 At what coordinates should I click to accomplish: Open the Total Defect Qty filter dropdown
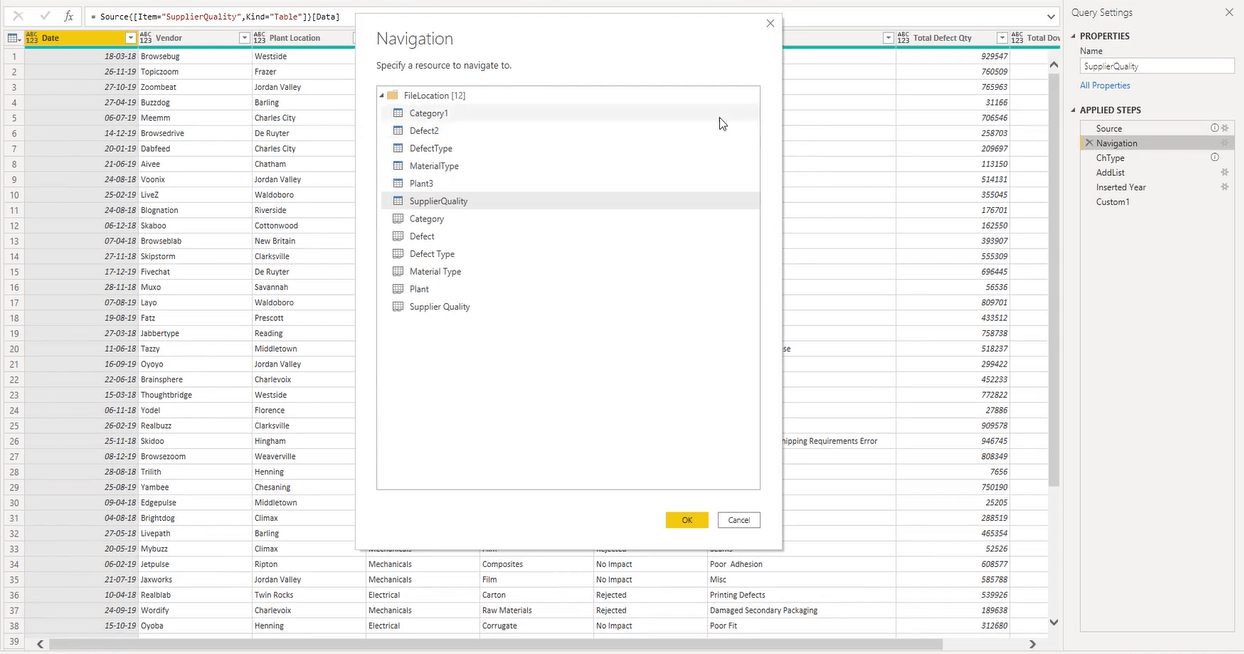tap(1003, 38)
